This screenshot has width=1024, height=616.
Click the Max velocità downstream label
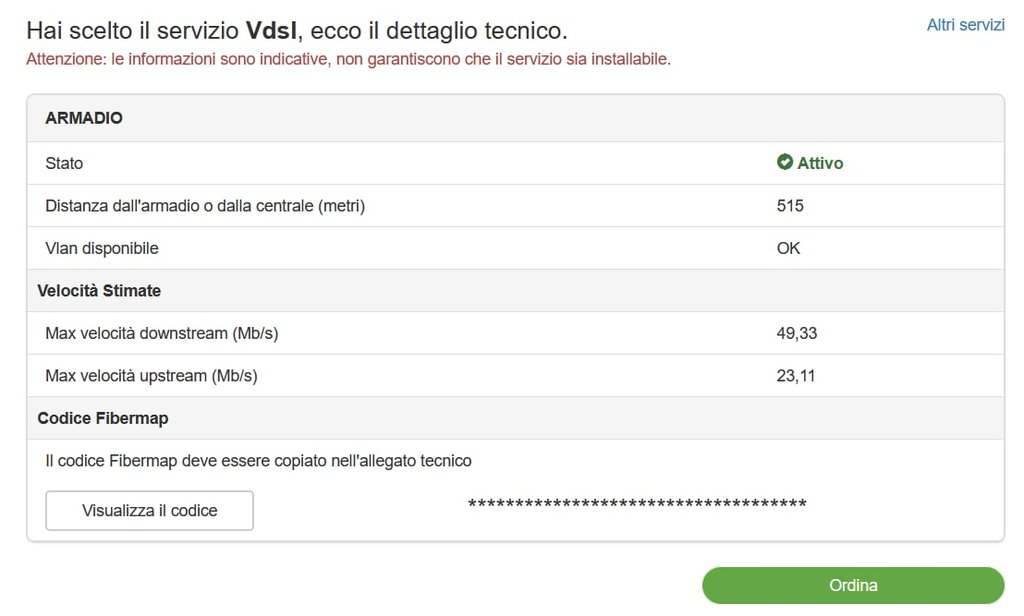(162, 333)
